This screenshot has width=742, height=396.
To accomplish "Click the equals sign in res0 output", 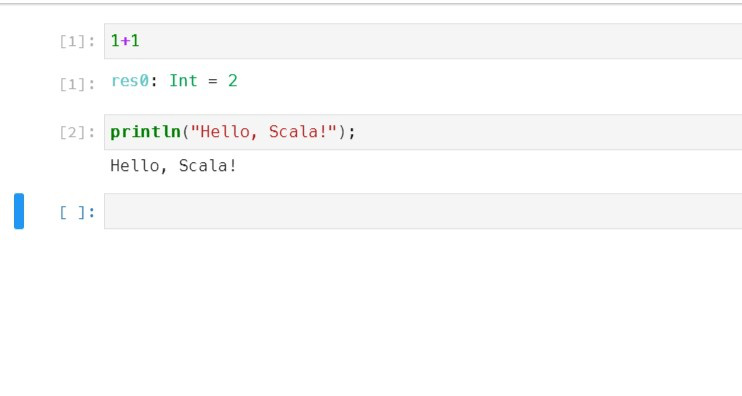I will 213,81.
